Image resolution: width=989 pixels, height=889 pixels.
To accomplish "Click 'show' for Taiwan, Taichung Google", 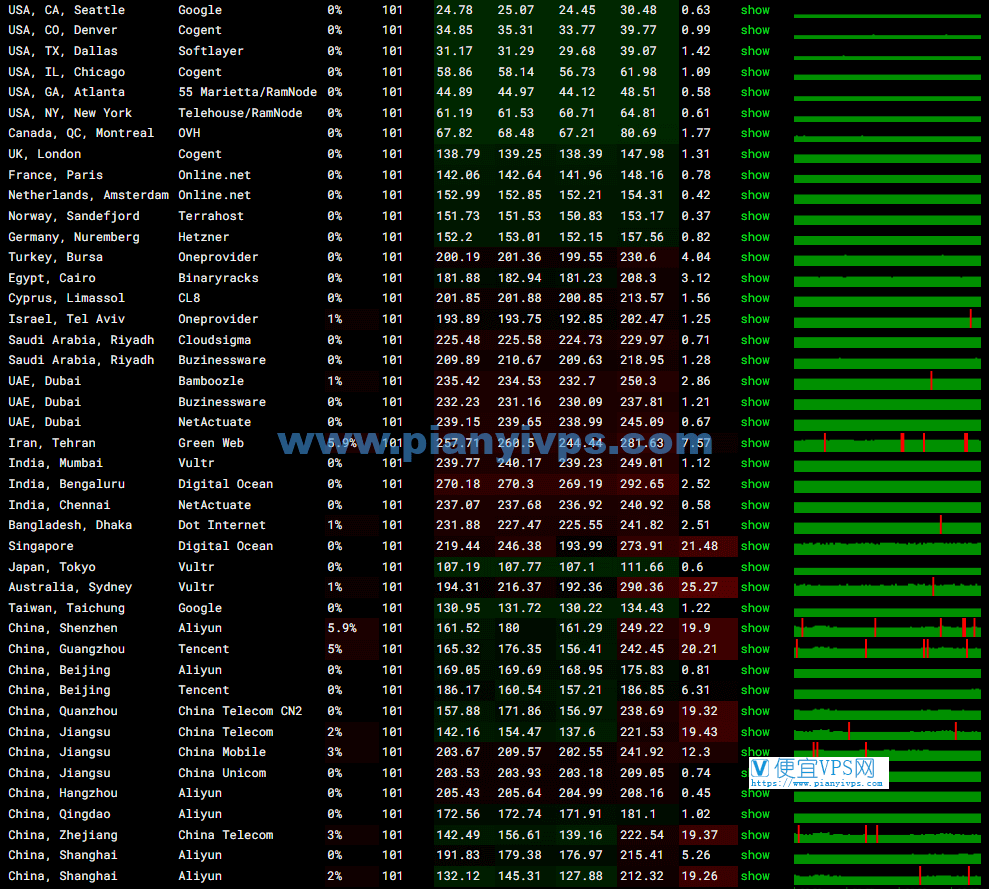I will 755,608.
